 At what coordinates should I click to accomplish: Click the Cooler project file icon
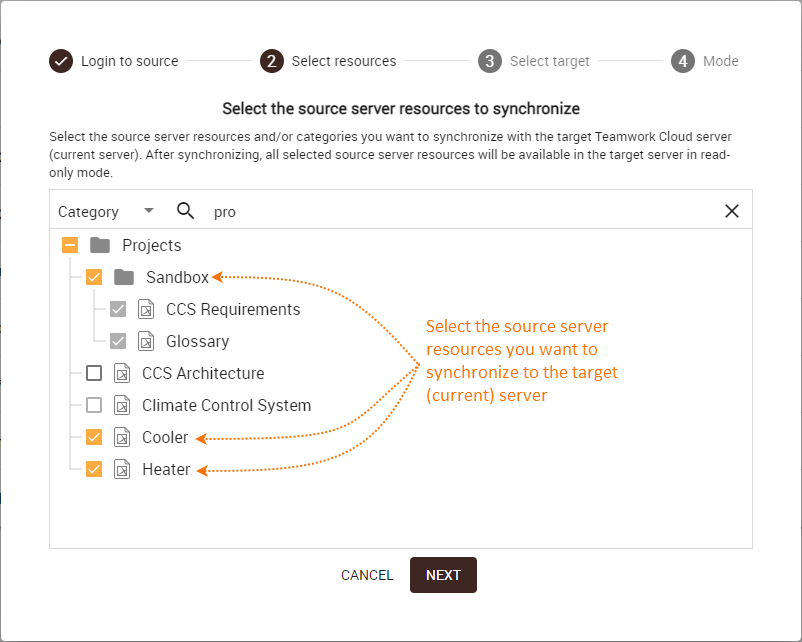[122, 437]
